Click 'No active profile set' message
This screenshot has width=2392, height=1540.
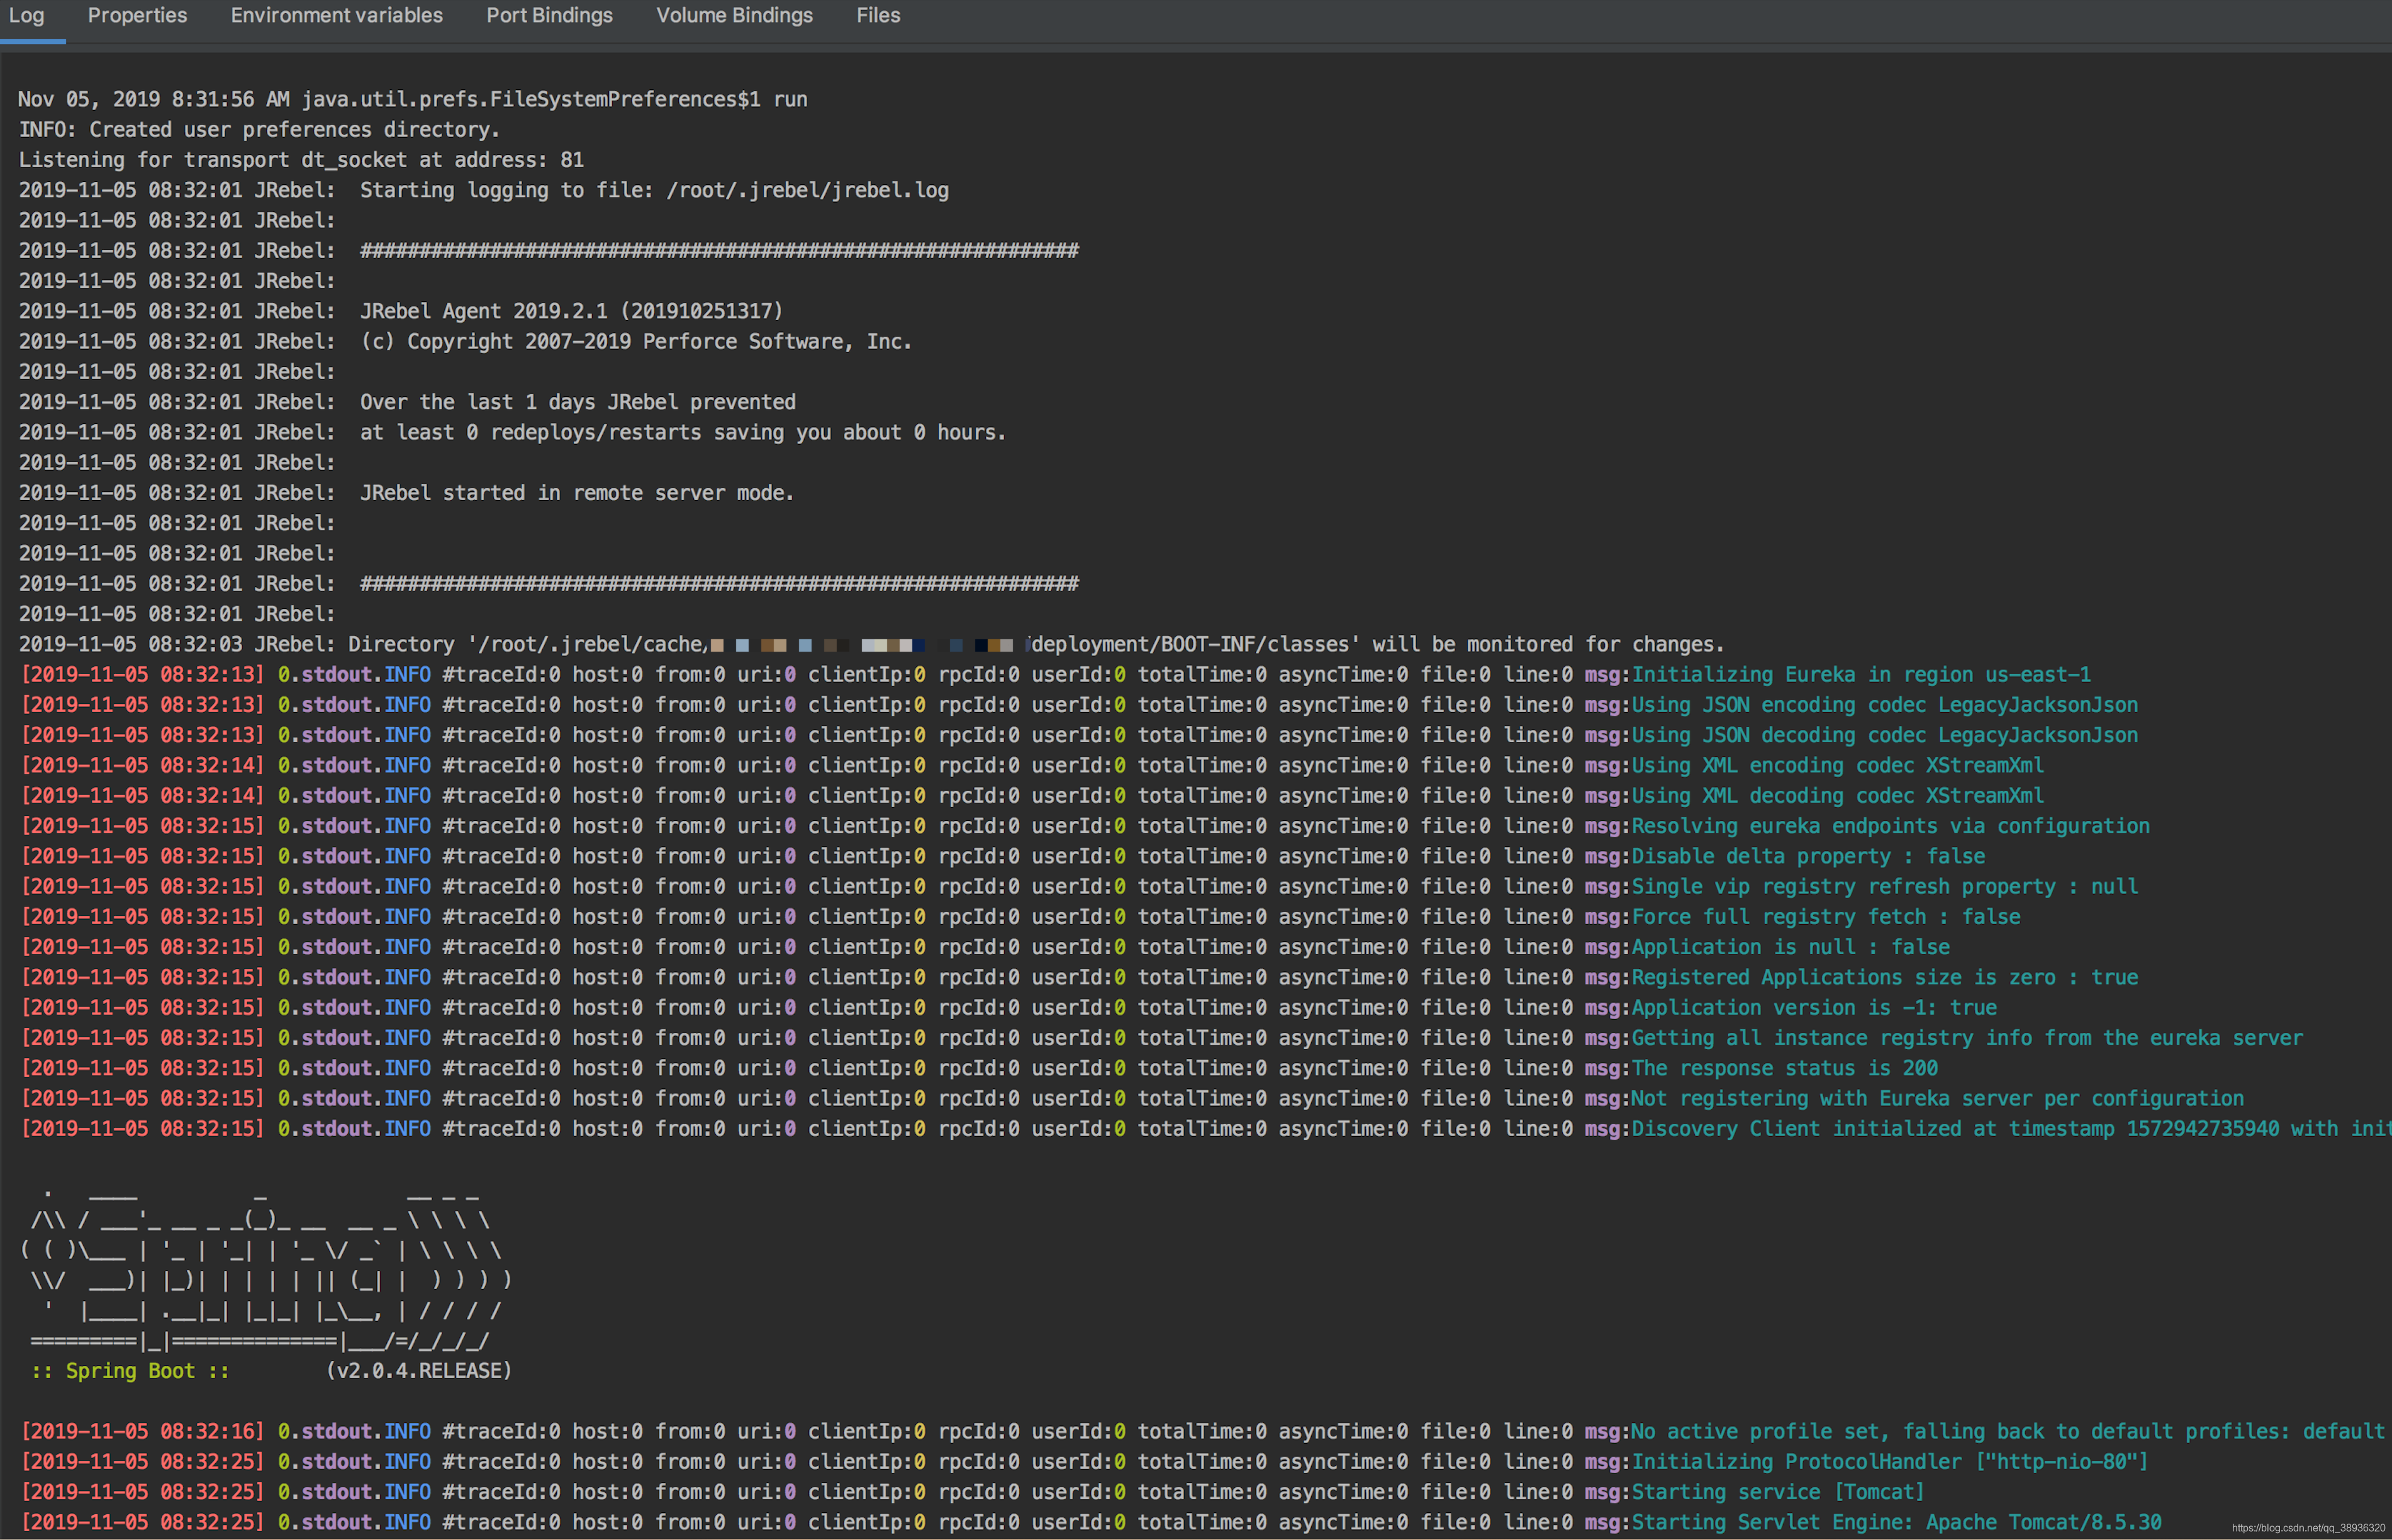tap(2009, 1432)
